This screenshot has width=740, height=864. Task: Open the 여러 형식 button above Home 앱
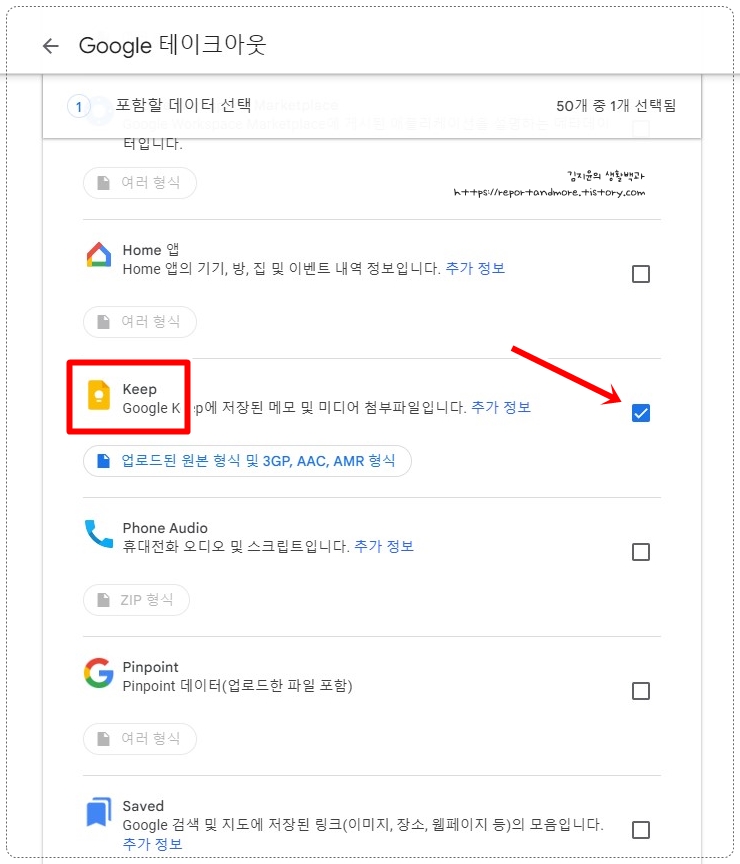(x=140, y=182)
